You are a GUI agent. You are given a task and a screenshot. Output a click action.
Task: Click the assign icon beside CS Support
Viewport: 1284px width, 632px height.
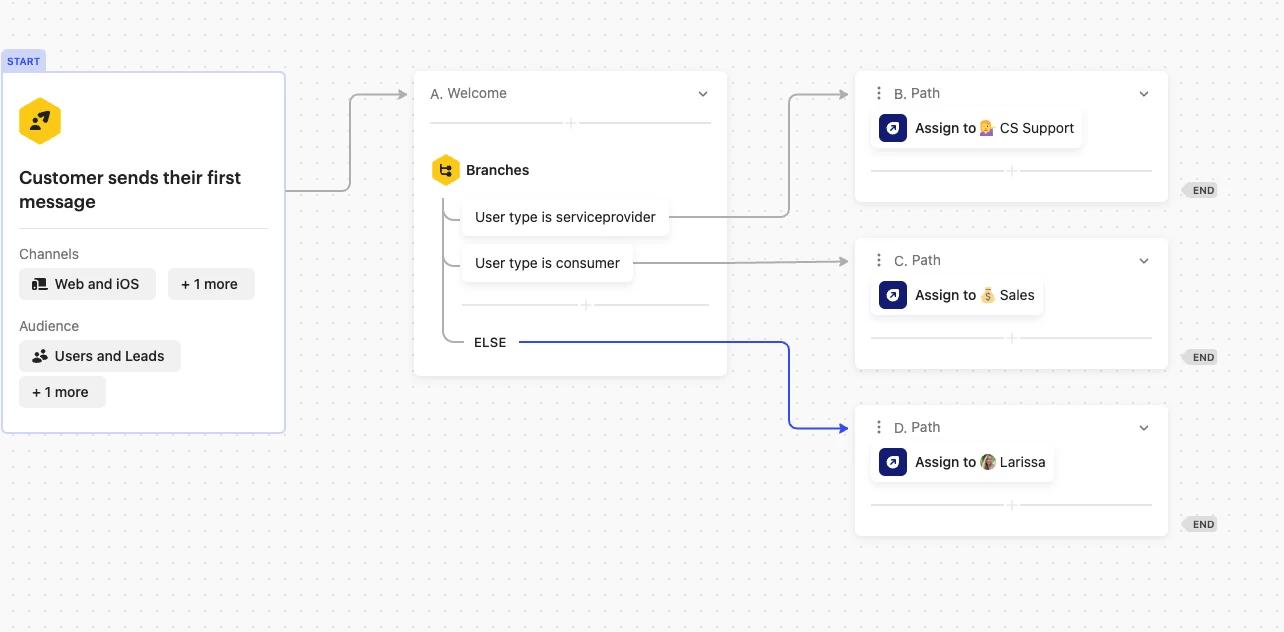pos(893,128)
